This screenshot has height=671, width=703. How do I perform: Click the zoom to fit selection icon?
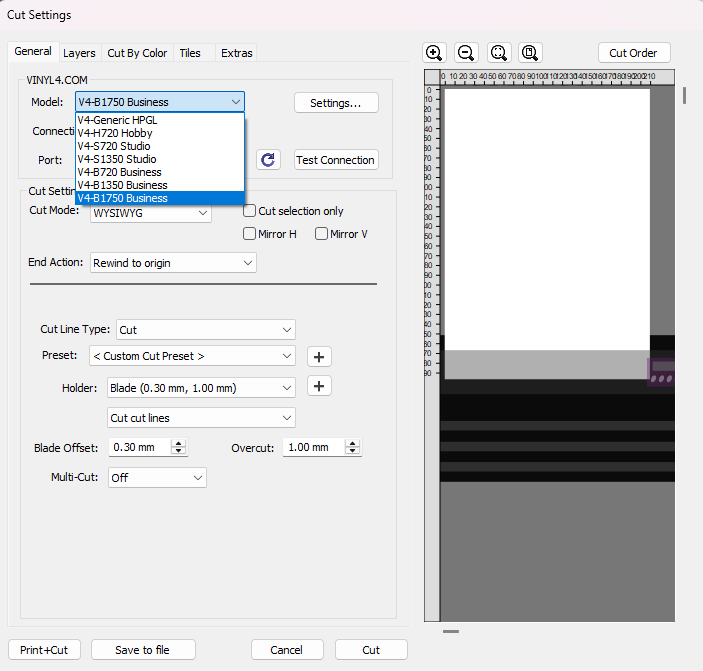[499, 53]
